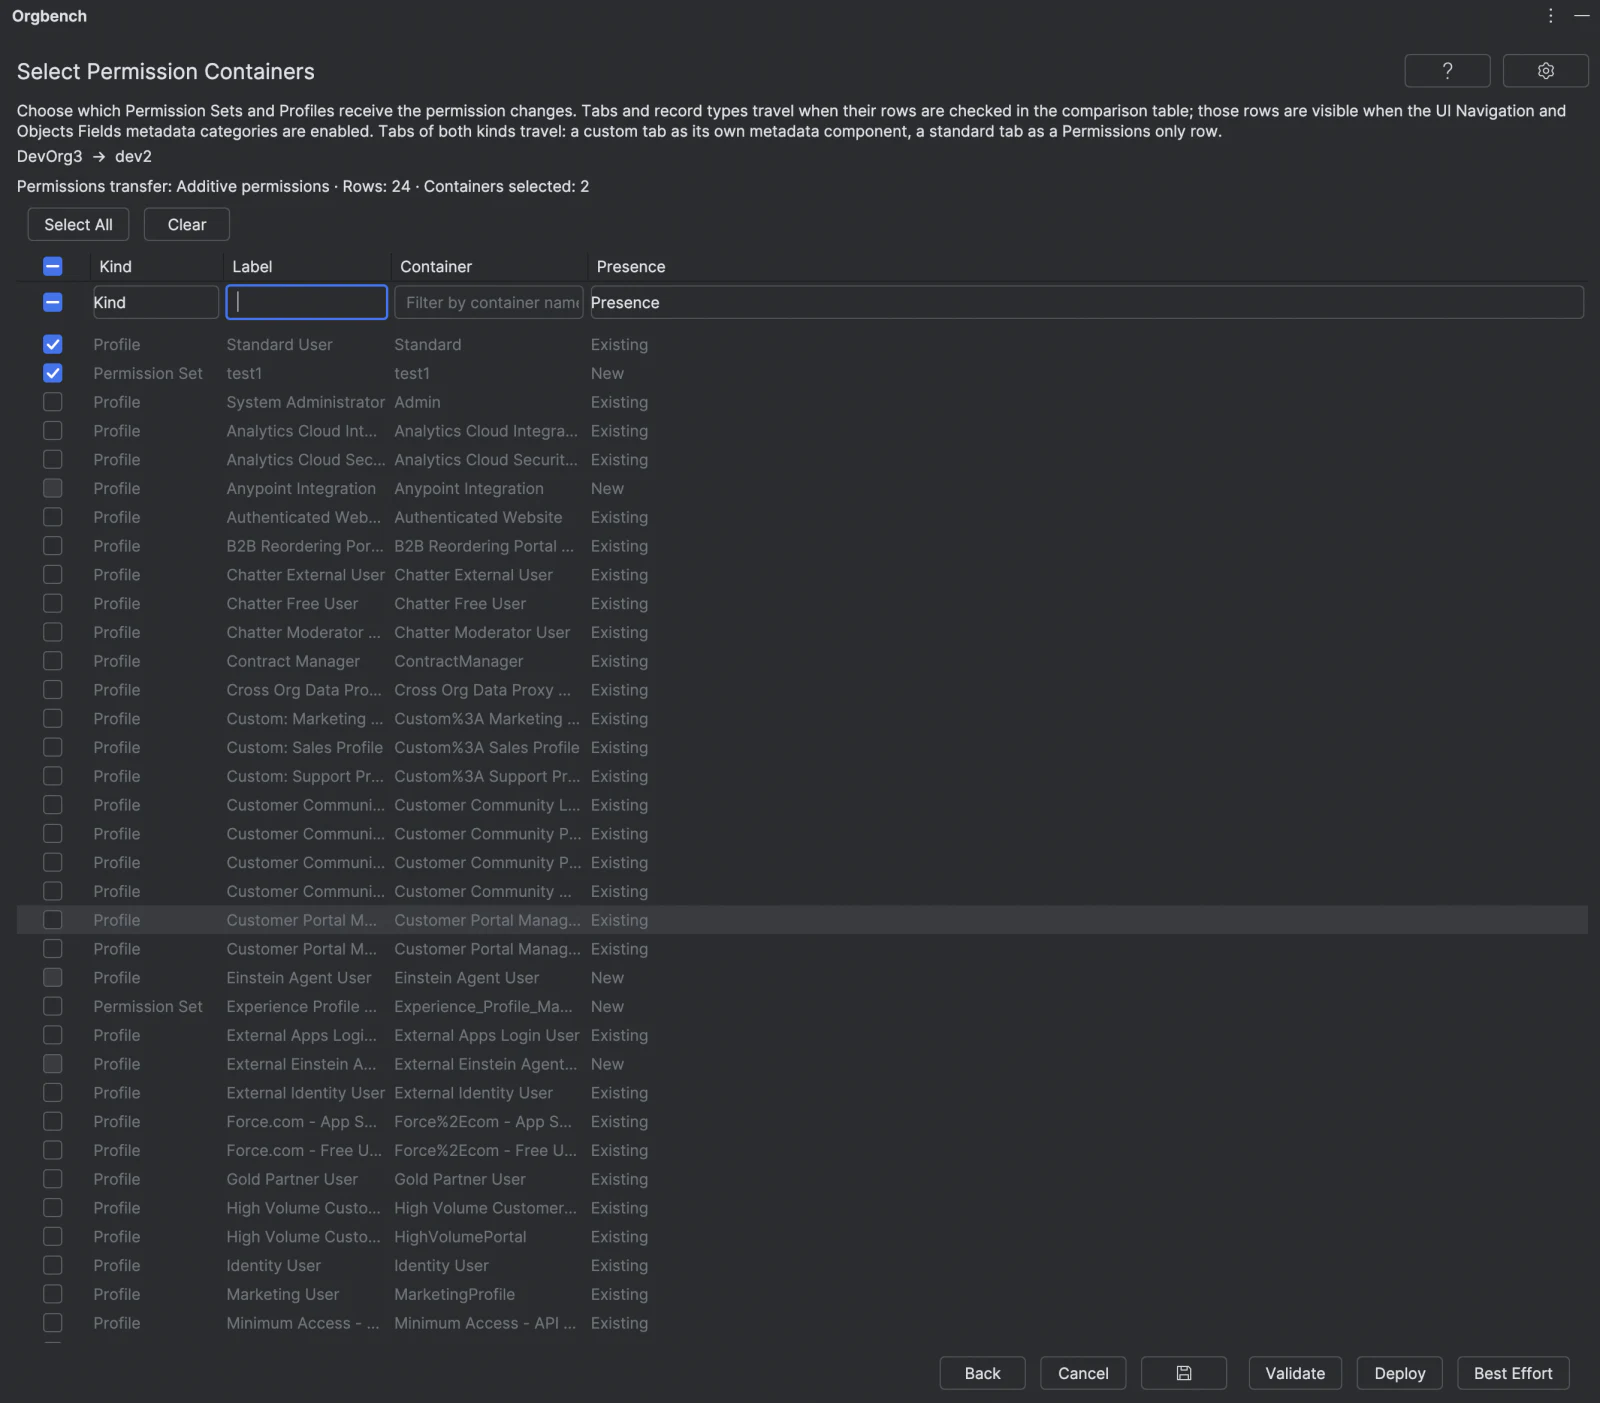Click the Cancel button
The image size is (1600, 1403).
1083,1373
